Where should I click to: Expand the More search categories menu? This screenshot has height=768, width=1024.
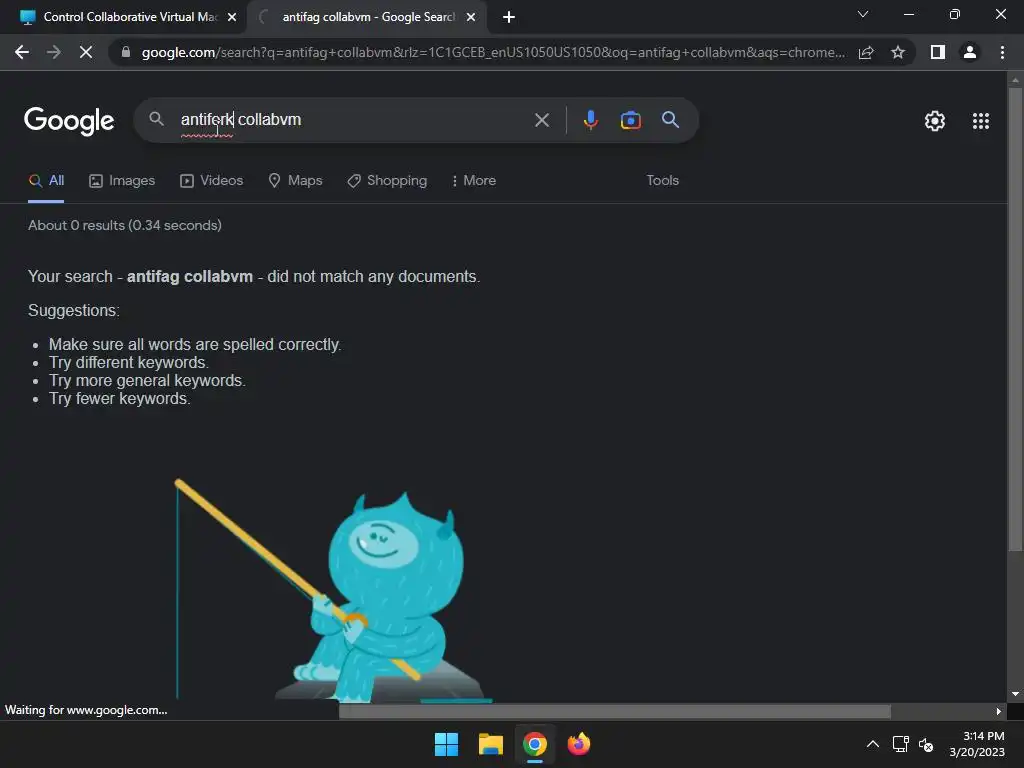point(473,181)
